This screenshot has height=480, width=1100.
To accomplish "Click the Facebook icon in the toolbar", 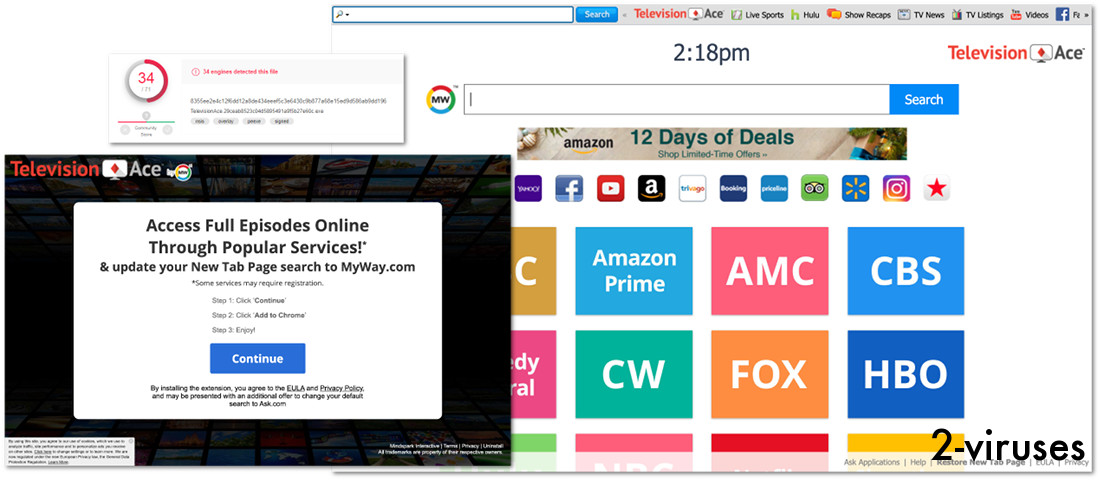I will (x=1063, y=15).
